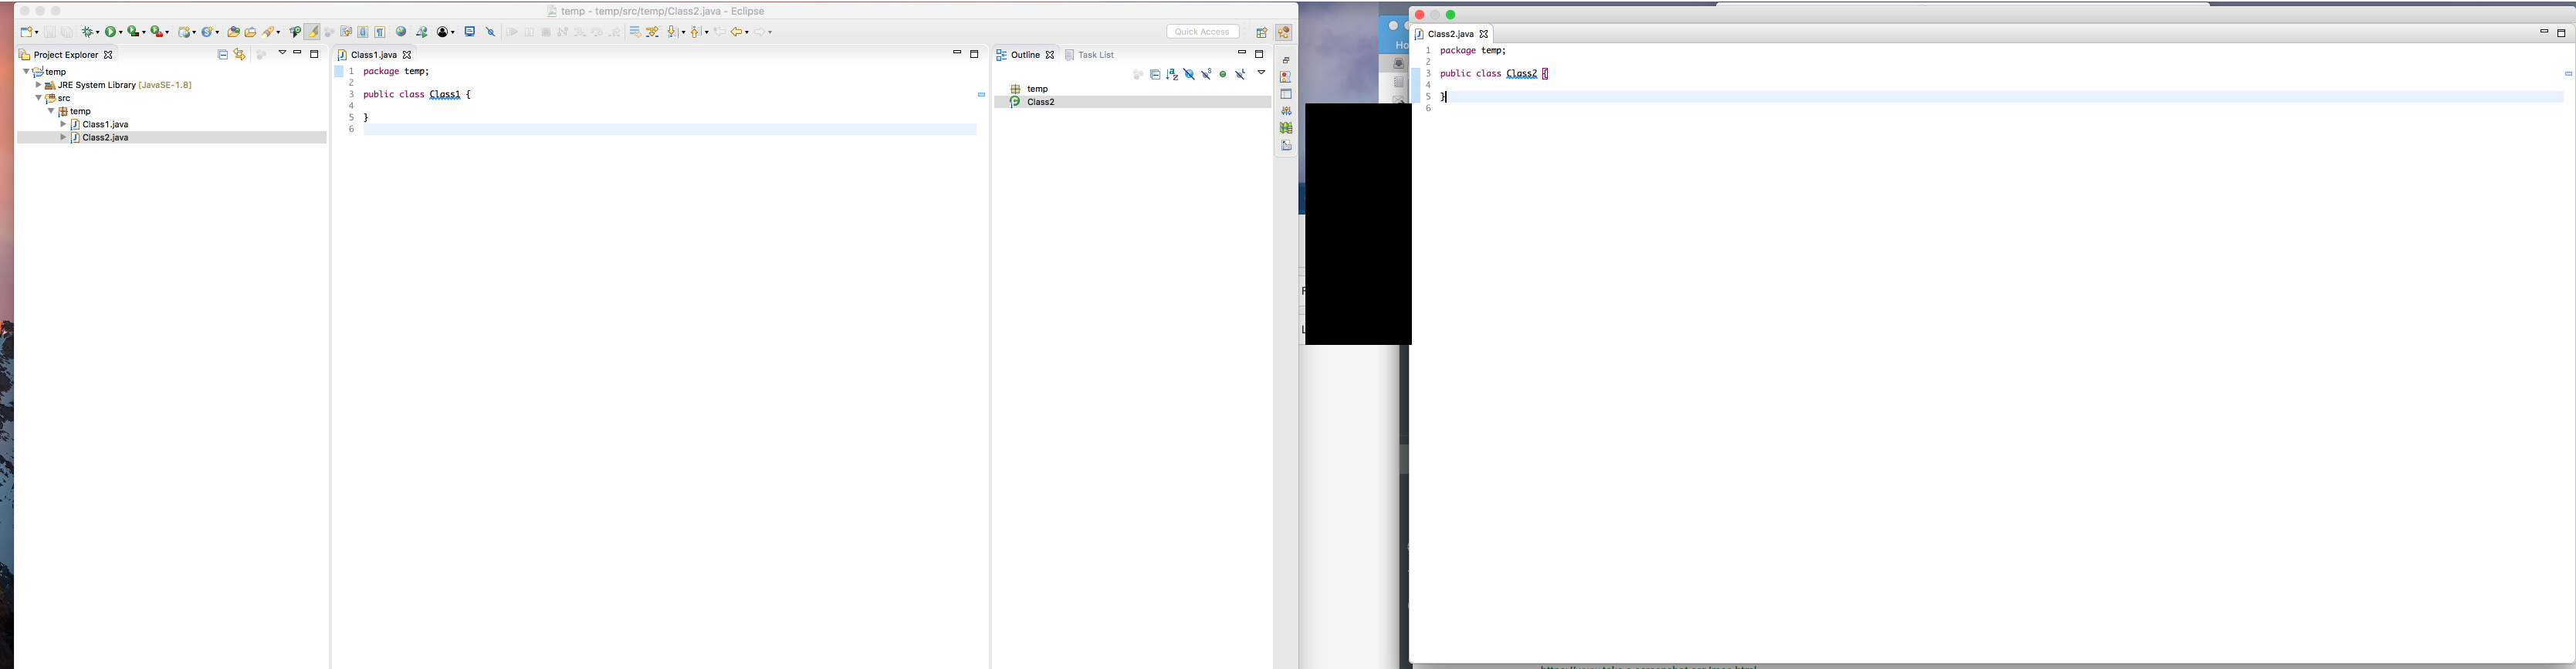Click the New file wizard icon
Screen dimensions: 2576x669
tap(27, 32)
